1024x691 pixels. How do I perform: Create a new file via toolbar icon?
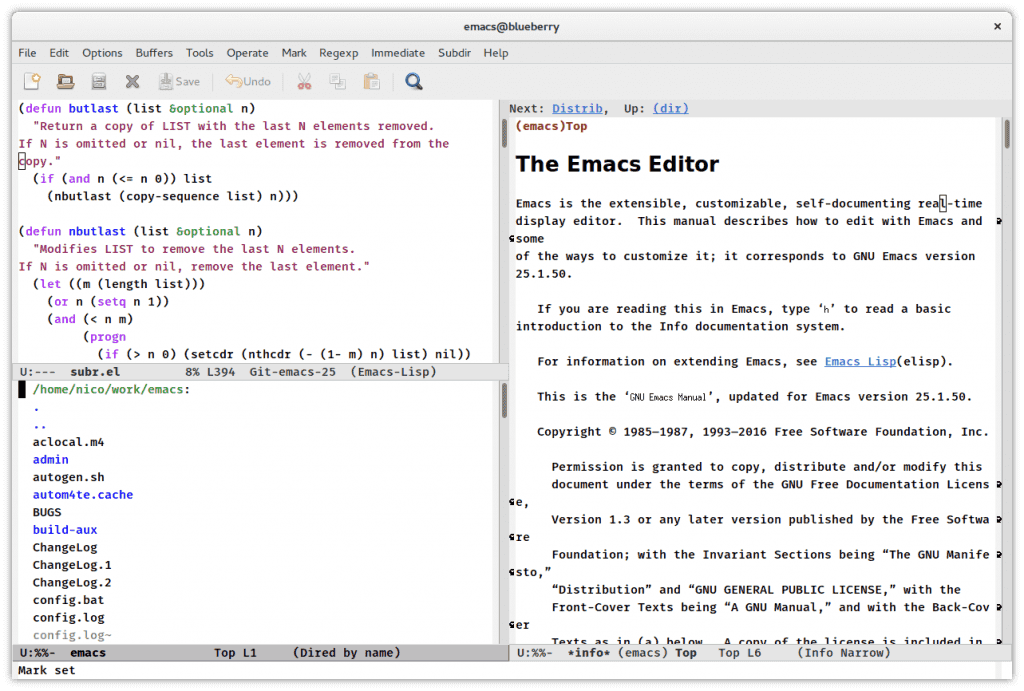point(31,81)
